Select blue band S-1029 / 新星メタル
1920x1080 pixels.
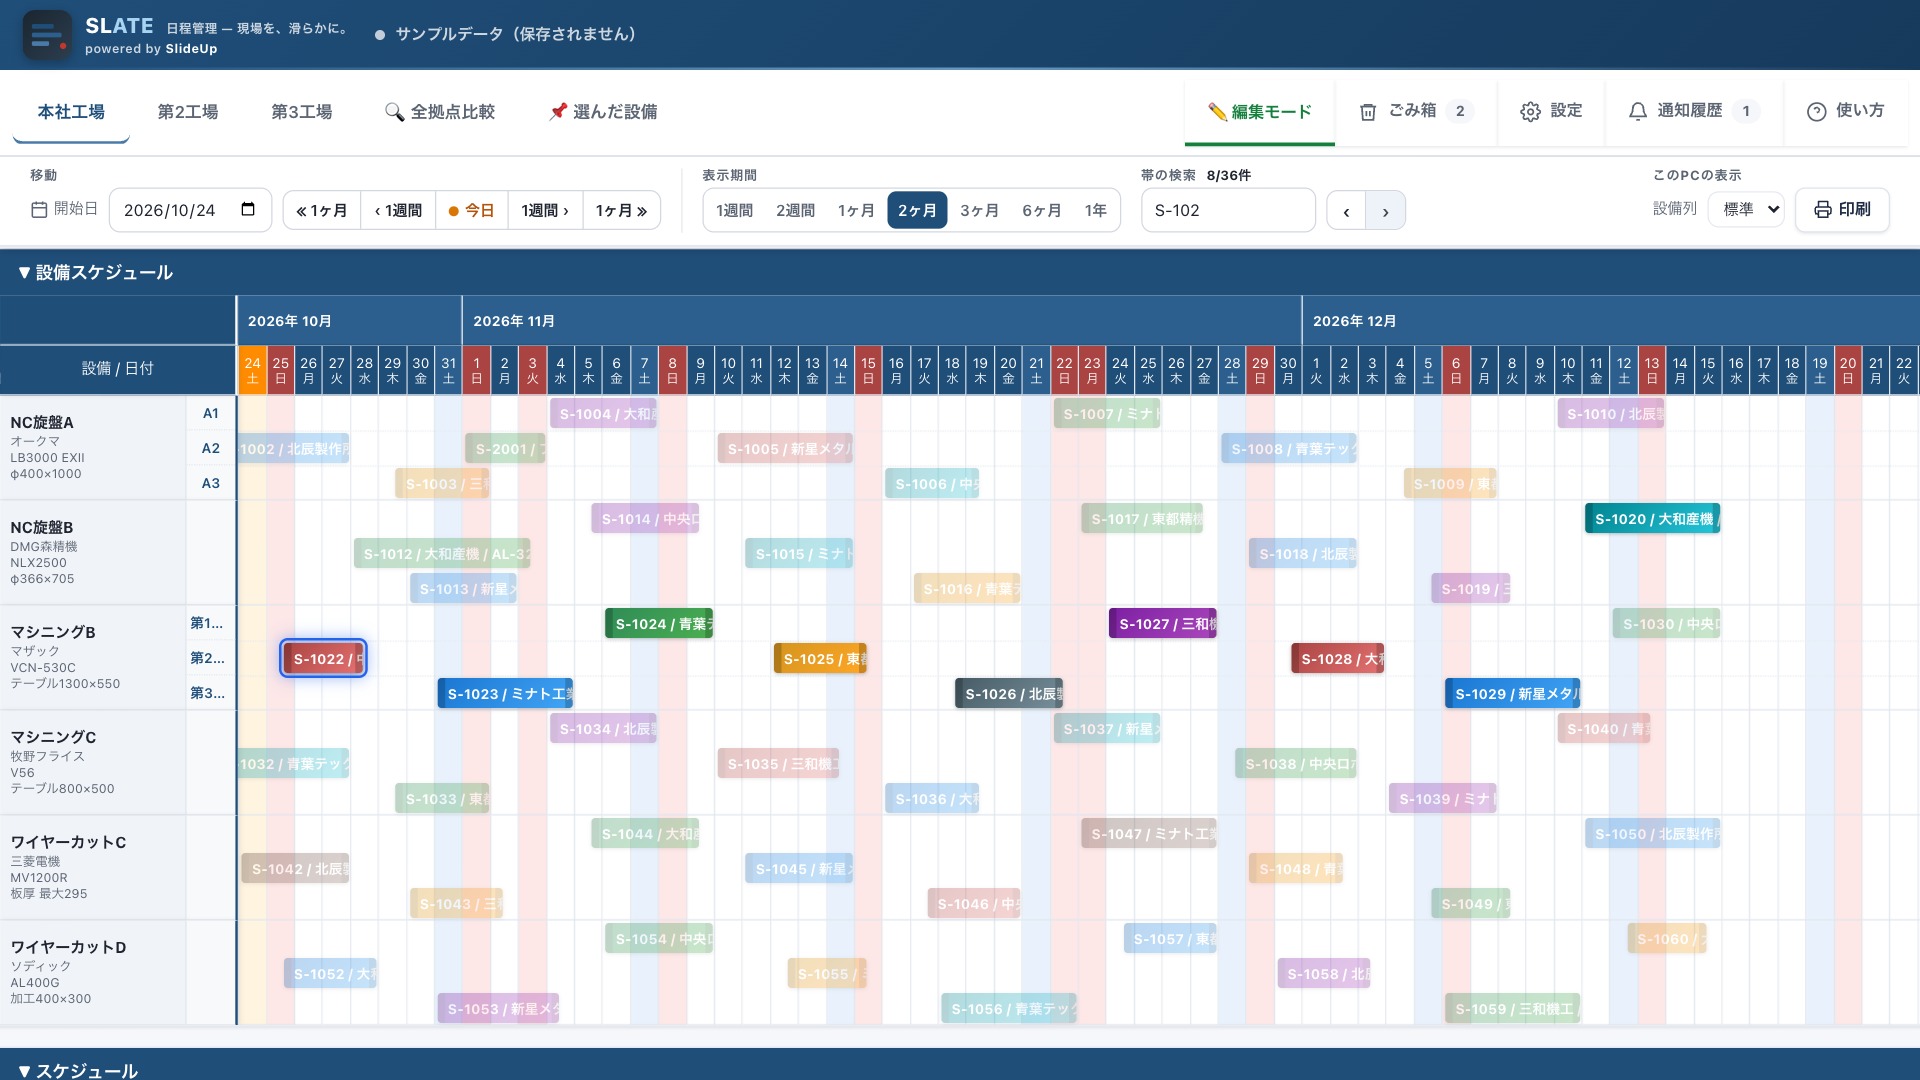1513,694
